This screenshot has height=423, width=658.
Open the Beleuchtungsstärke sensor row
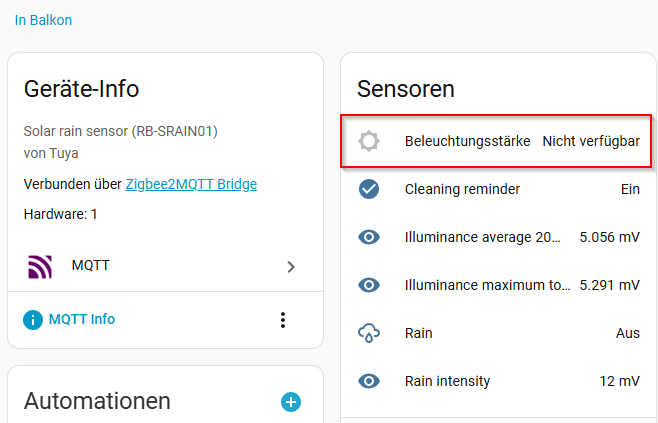tap(467, 141)
